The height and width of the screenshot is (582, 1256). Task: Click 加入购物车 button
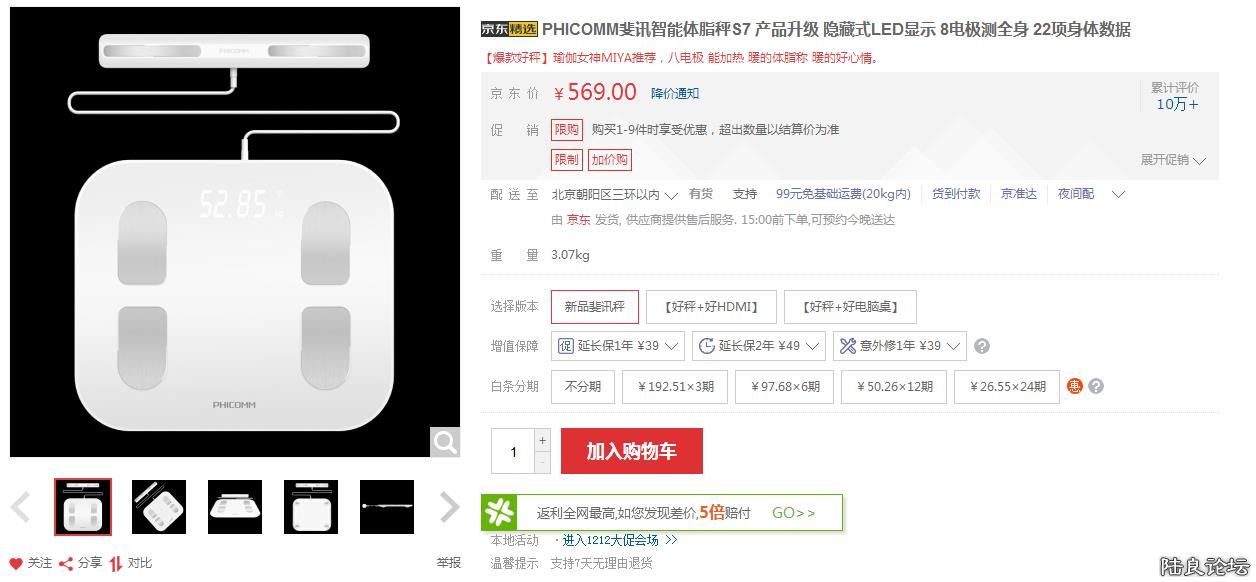coord(632,451)
